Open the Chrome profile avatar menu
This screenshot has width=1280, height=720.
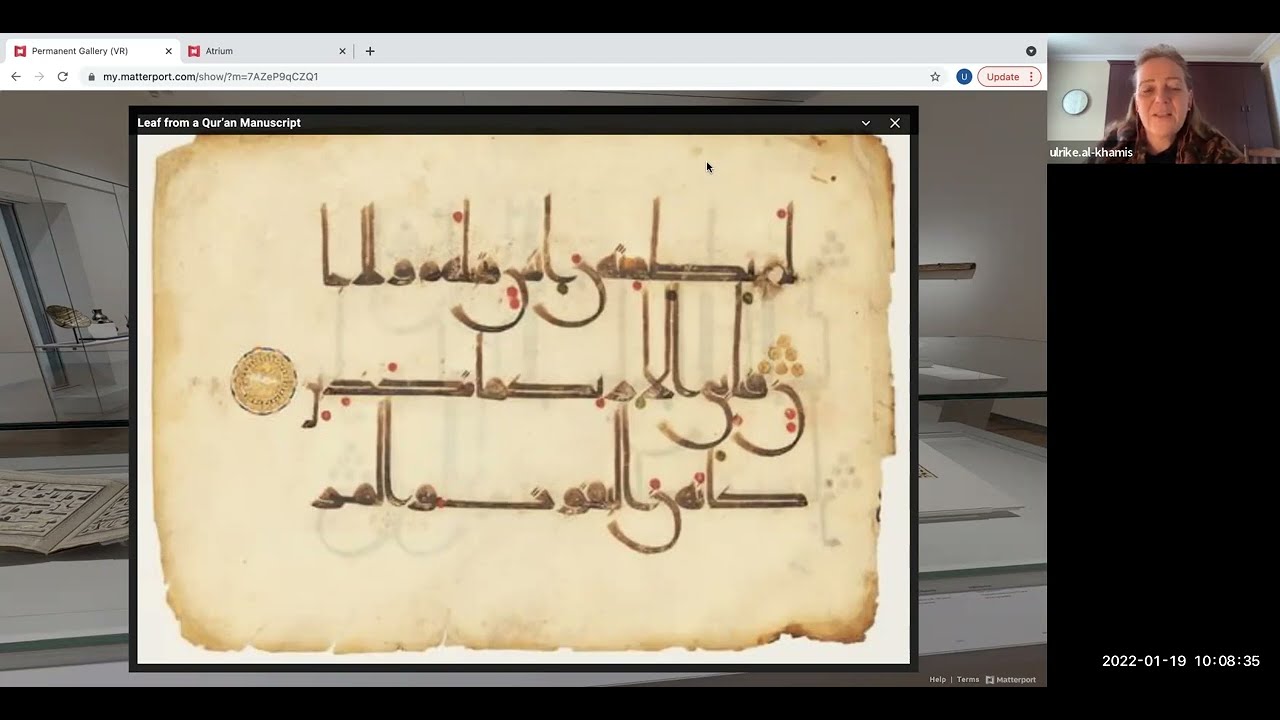964,77
